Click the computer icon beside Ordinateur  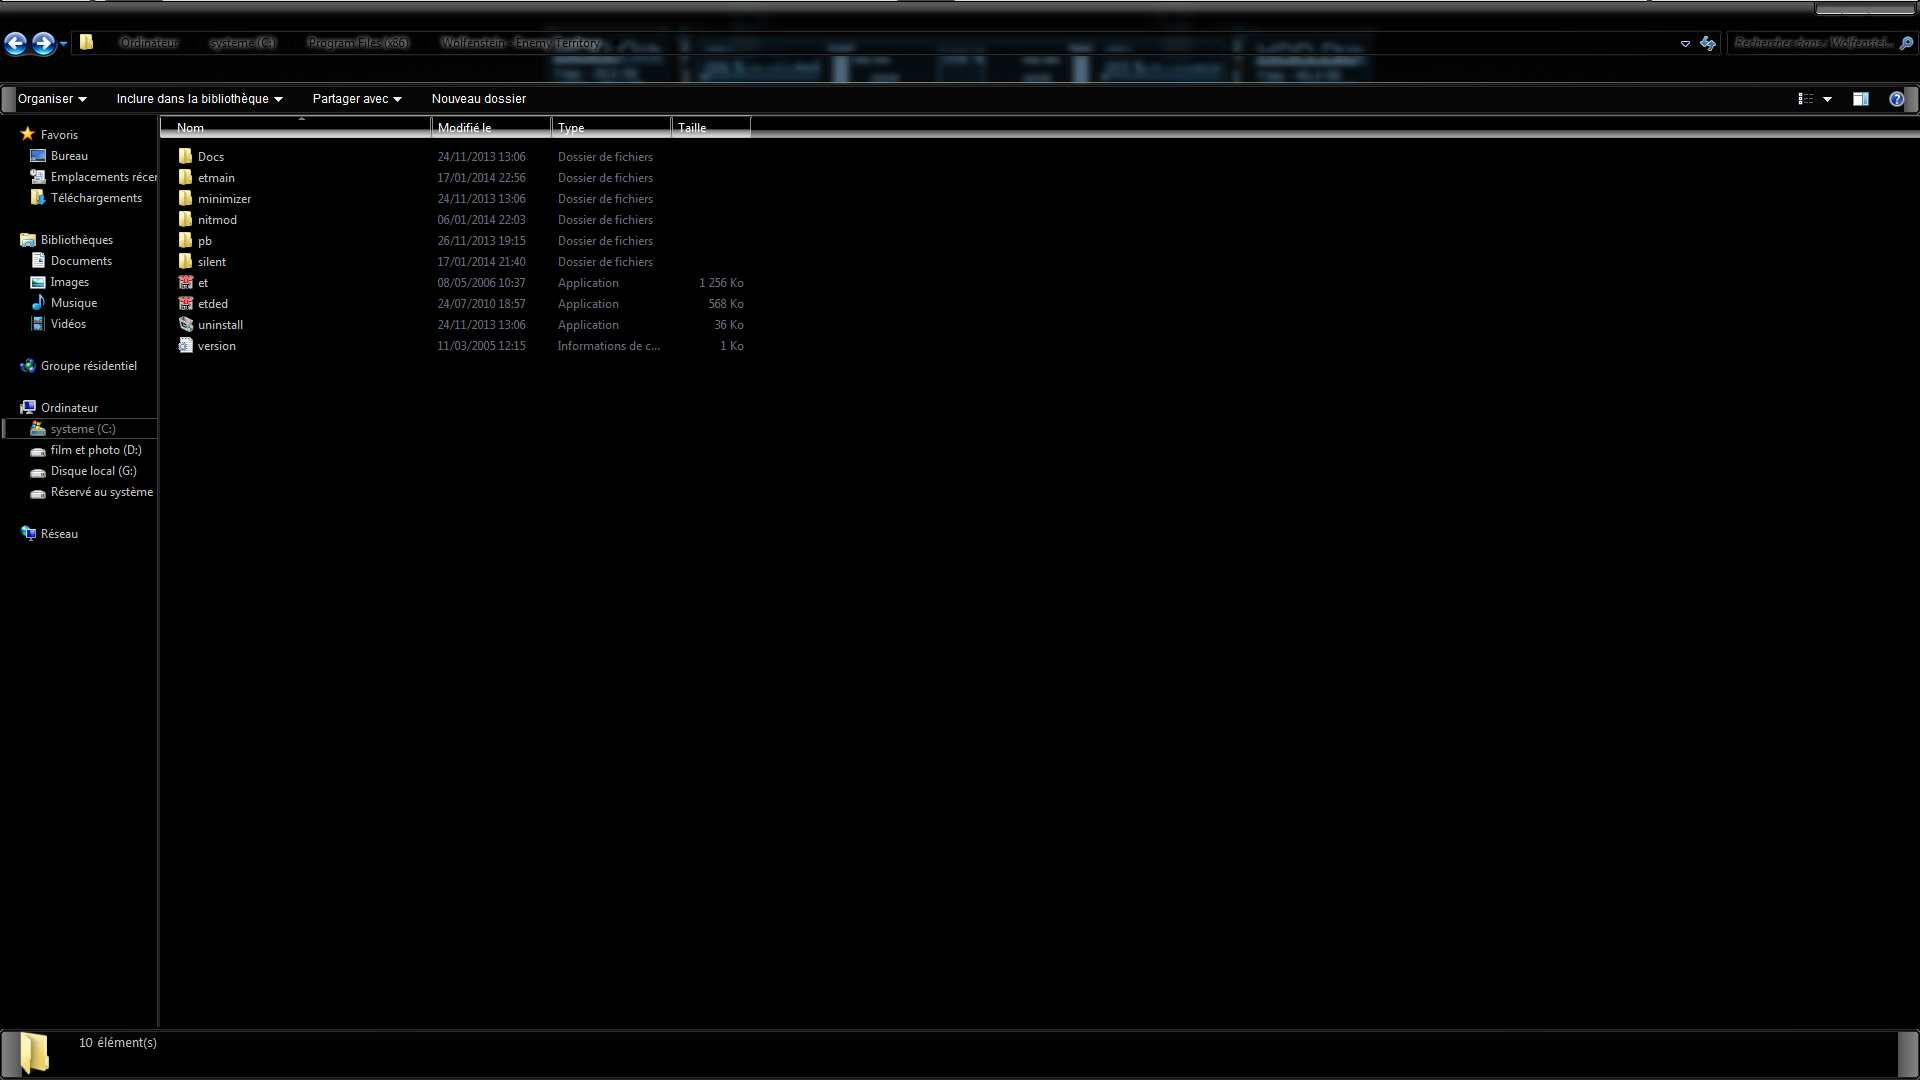point(28,407)
